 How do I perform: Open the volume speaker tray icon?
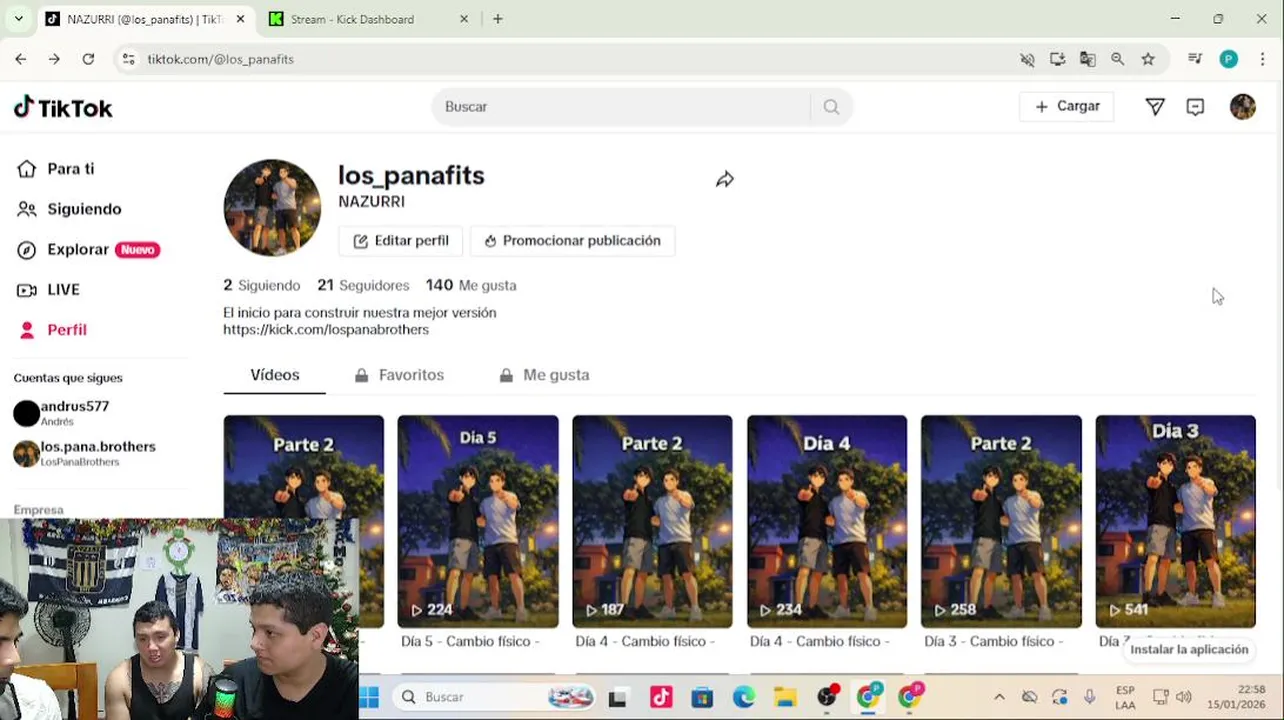[1184, 697]
